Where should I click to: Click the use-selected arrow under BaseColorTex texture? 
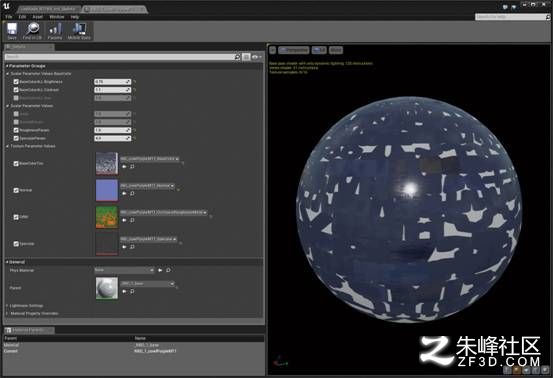coord(124,166)
